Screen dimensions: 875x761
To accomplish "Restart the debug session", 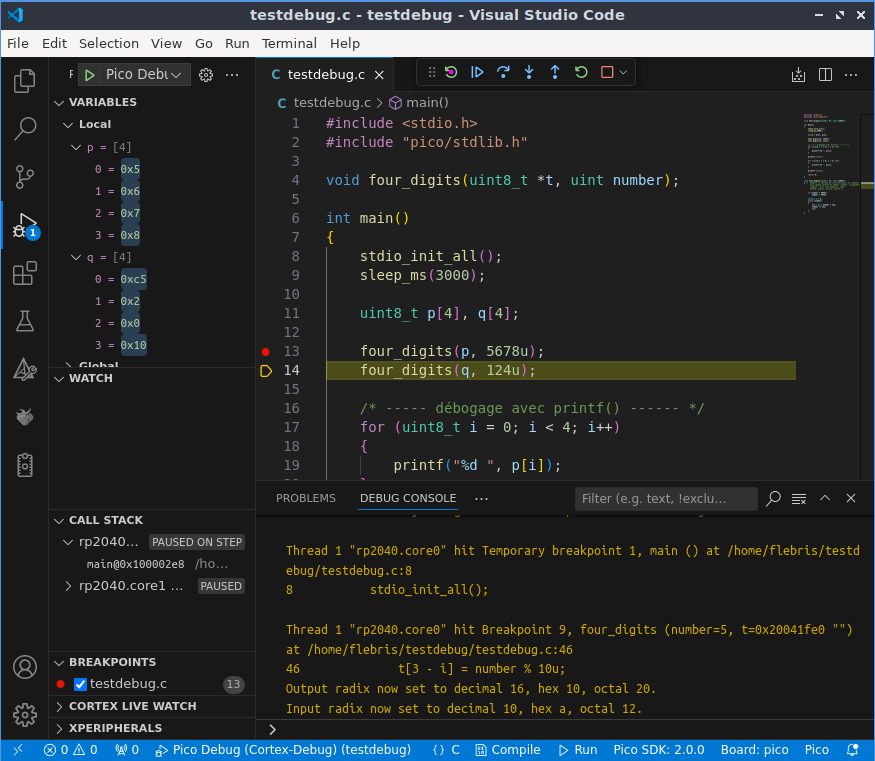I will click(581, 72).
